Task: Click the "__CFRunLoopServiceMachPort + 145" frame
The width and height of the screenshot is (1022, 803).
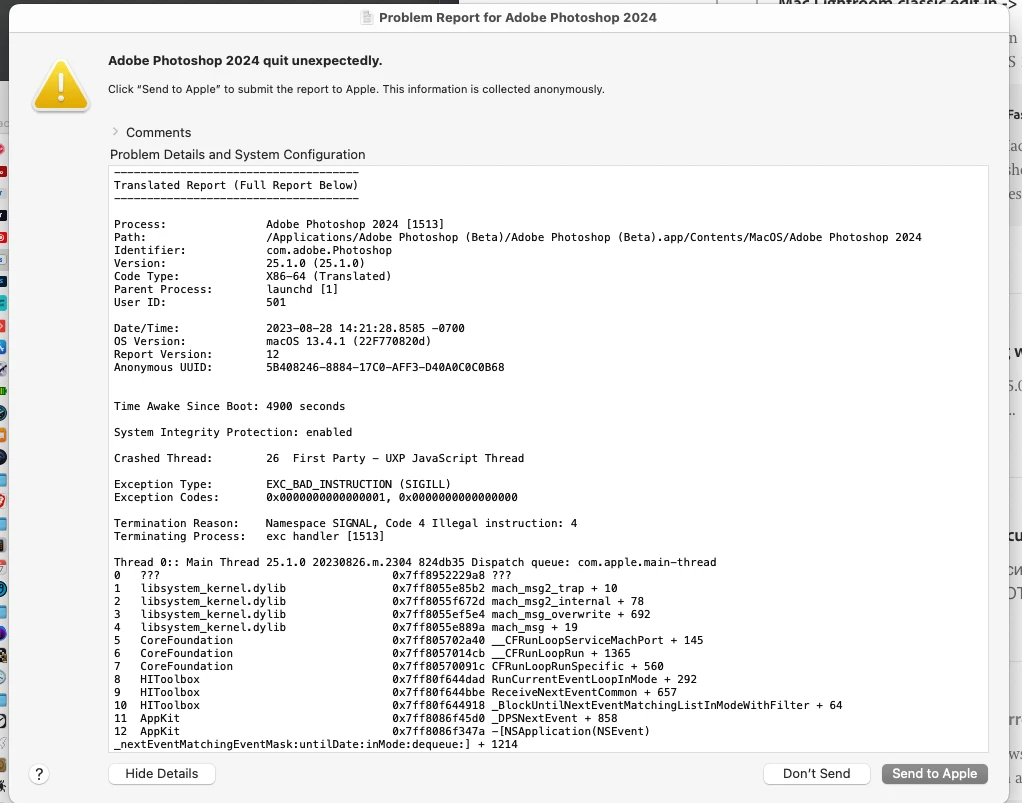Action: pyautogui.click(x=409, y=641)
